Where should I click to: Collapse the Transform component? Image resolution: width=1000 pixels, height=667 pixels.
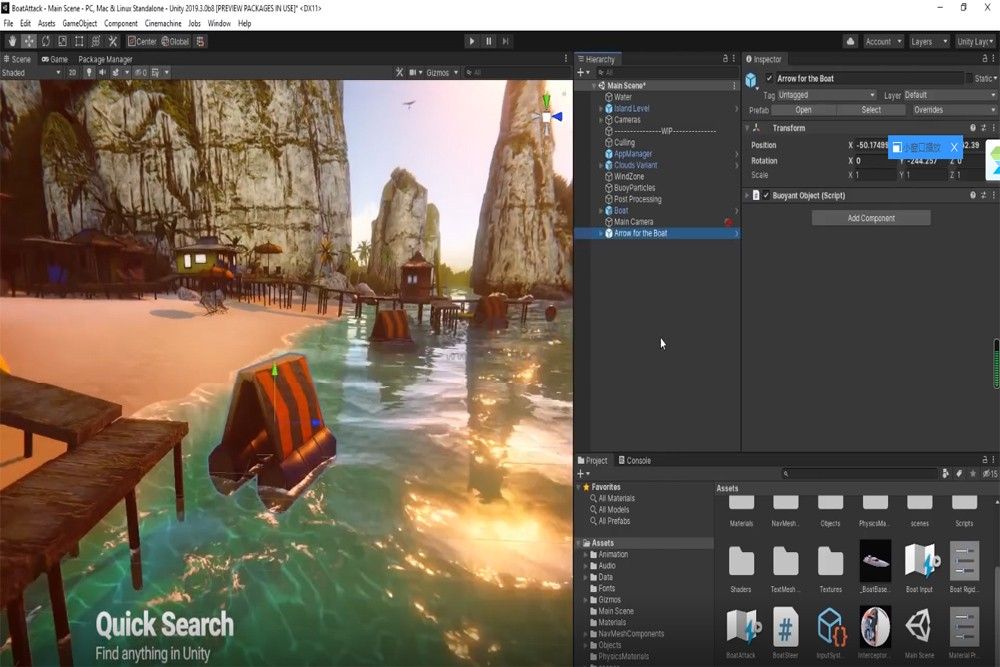point(747,128)
